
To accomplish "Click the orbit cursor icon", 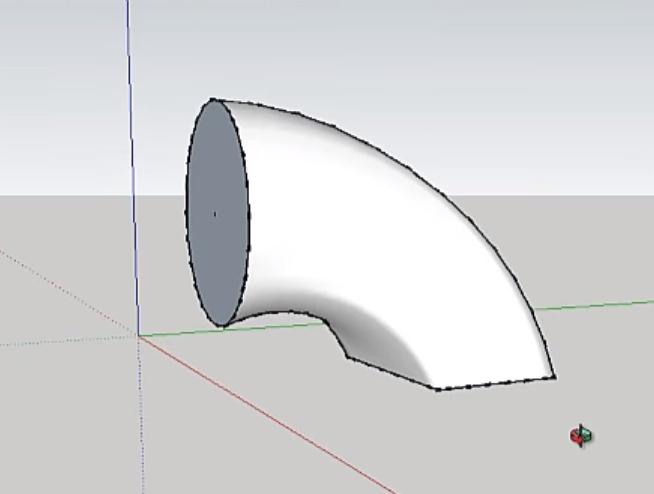I will coord(581,435).
